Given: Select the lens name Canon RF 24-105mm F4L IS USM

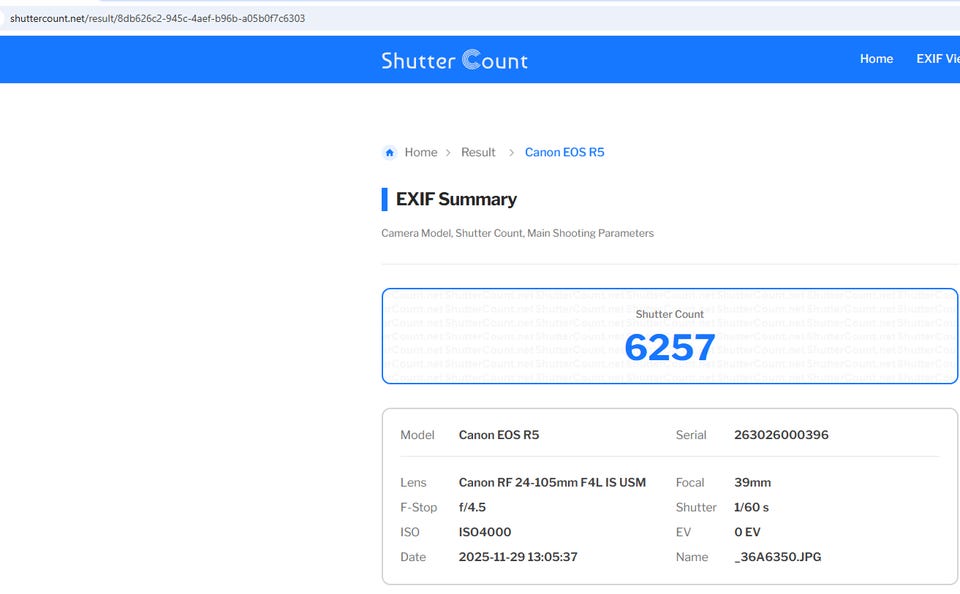Looking at the screenshot, I should pyautogui.click(x=552, y=483).
